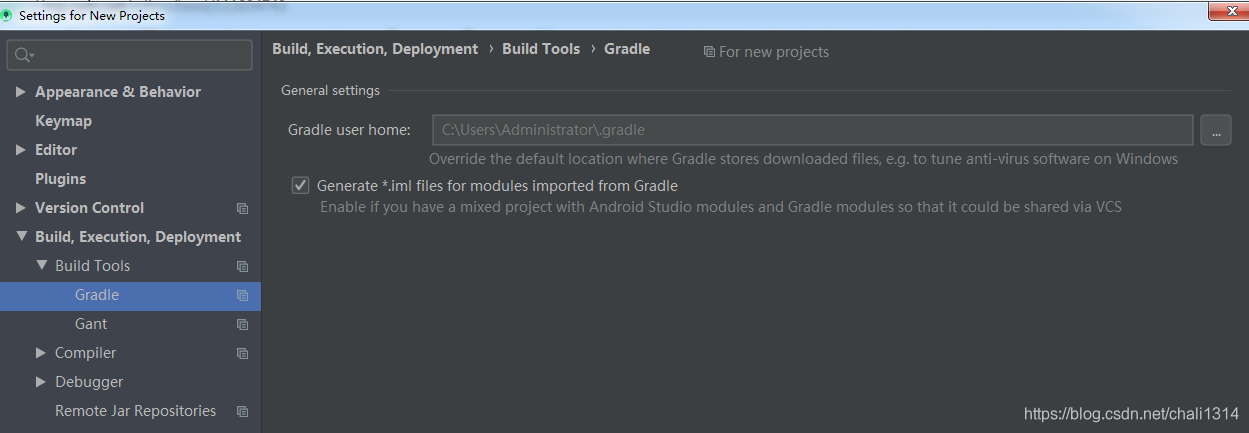Expand the Debugger node arrow
This screenshot has width=1249, height=433.
[x=41, y=382]
